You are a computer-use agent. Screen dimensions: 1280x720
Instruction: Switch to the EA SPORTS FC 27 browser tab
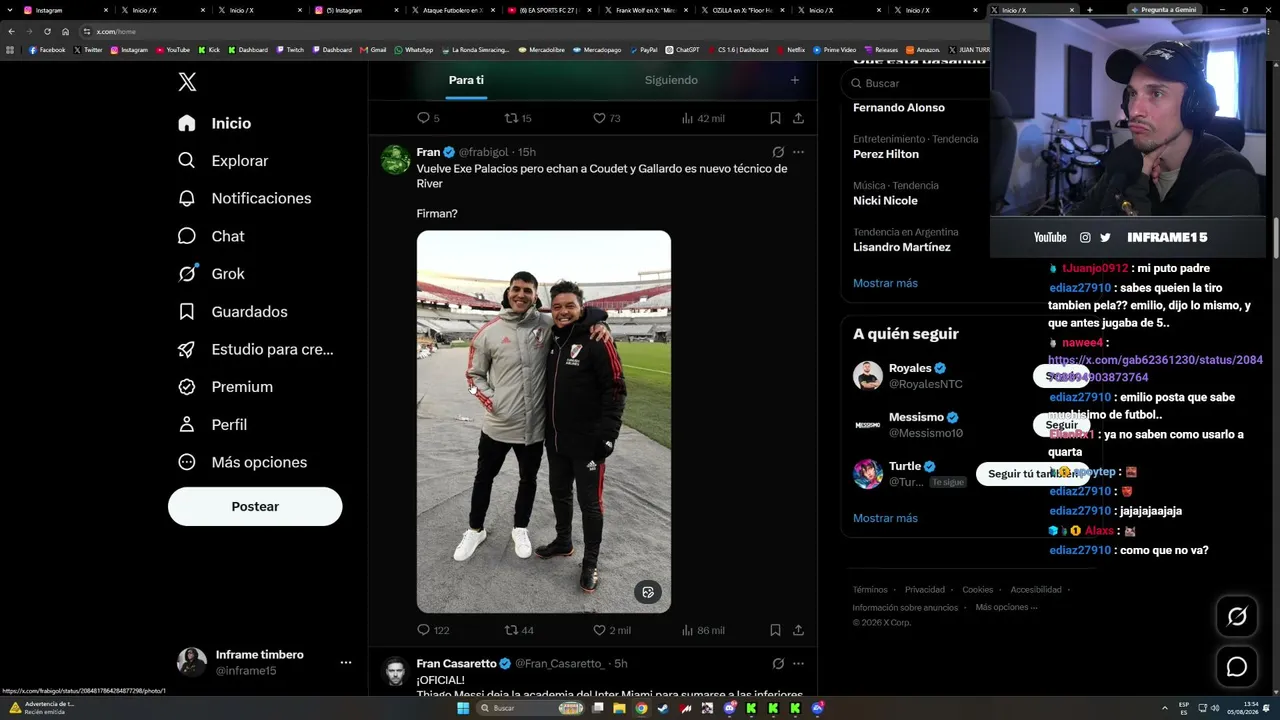click(x=549, y=10)
